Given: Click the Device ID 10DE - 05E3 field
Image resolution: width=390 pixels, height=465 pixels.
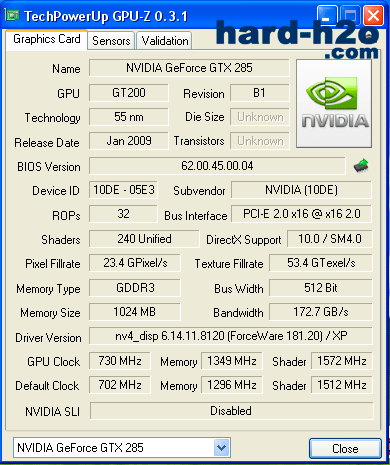Looking at the screenshot, I should (x=123, y=190).
